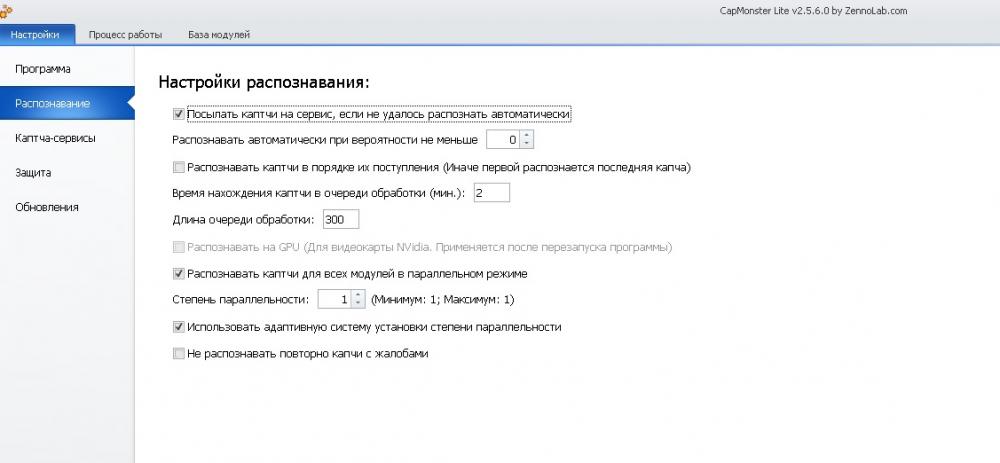Open Каптча-сервисы settings section

tap(55, 138)
